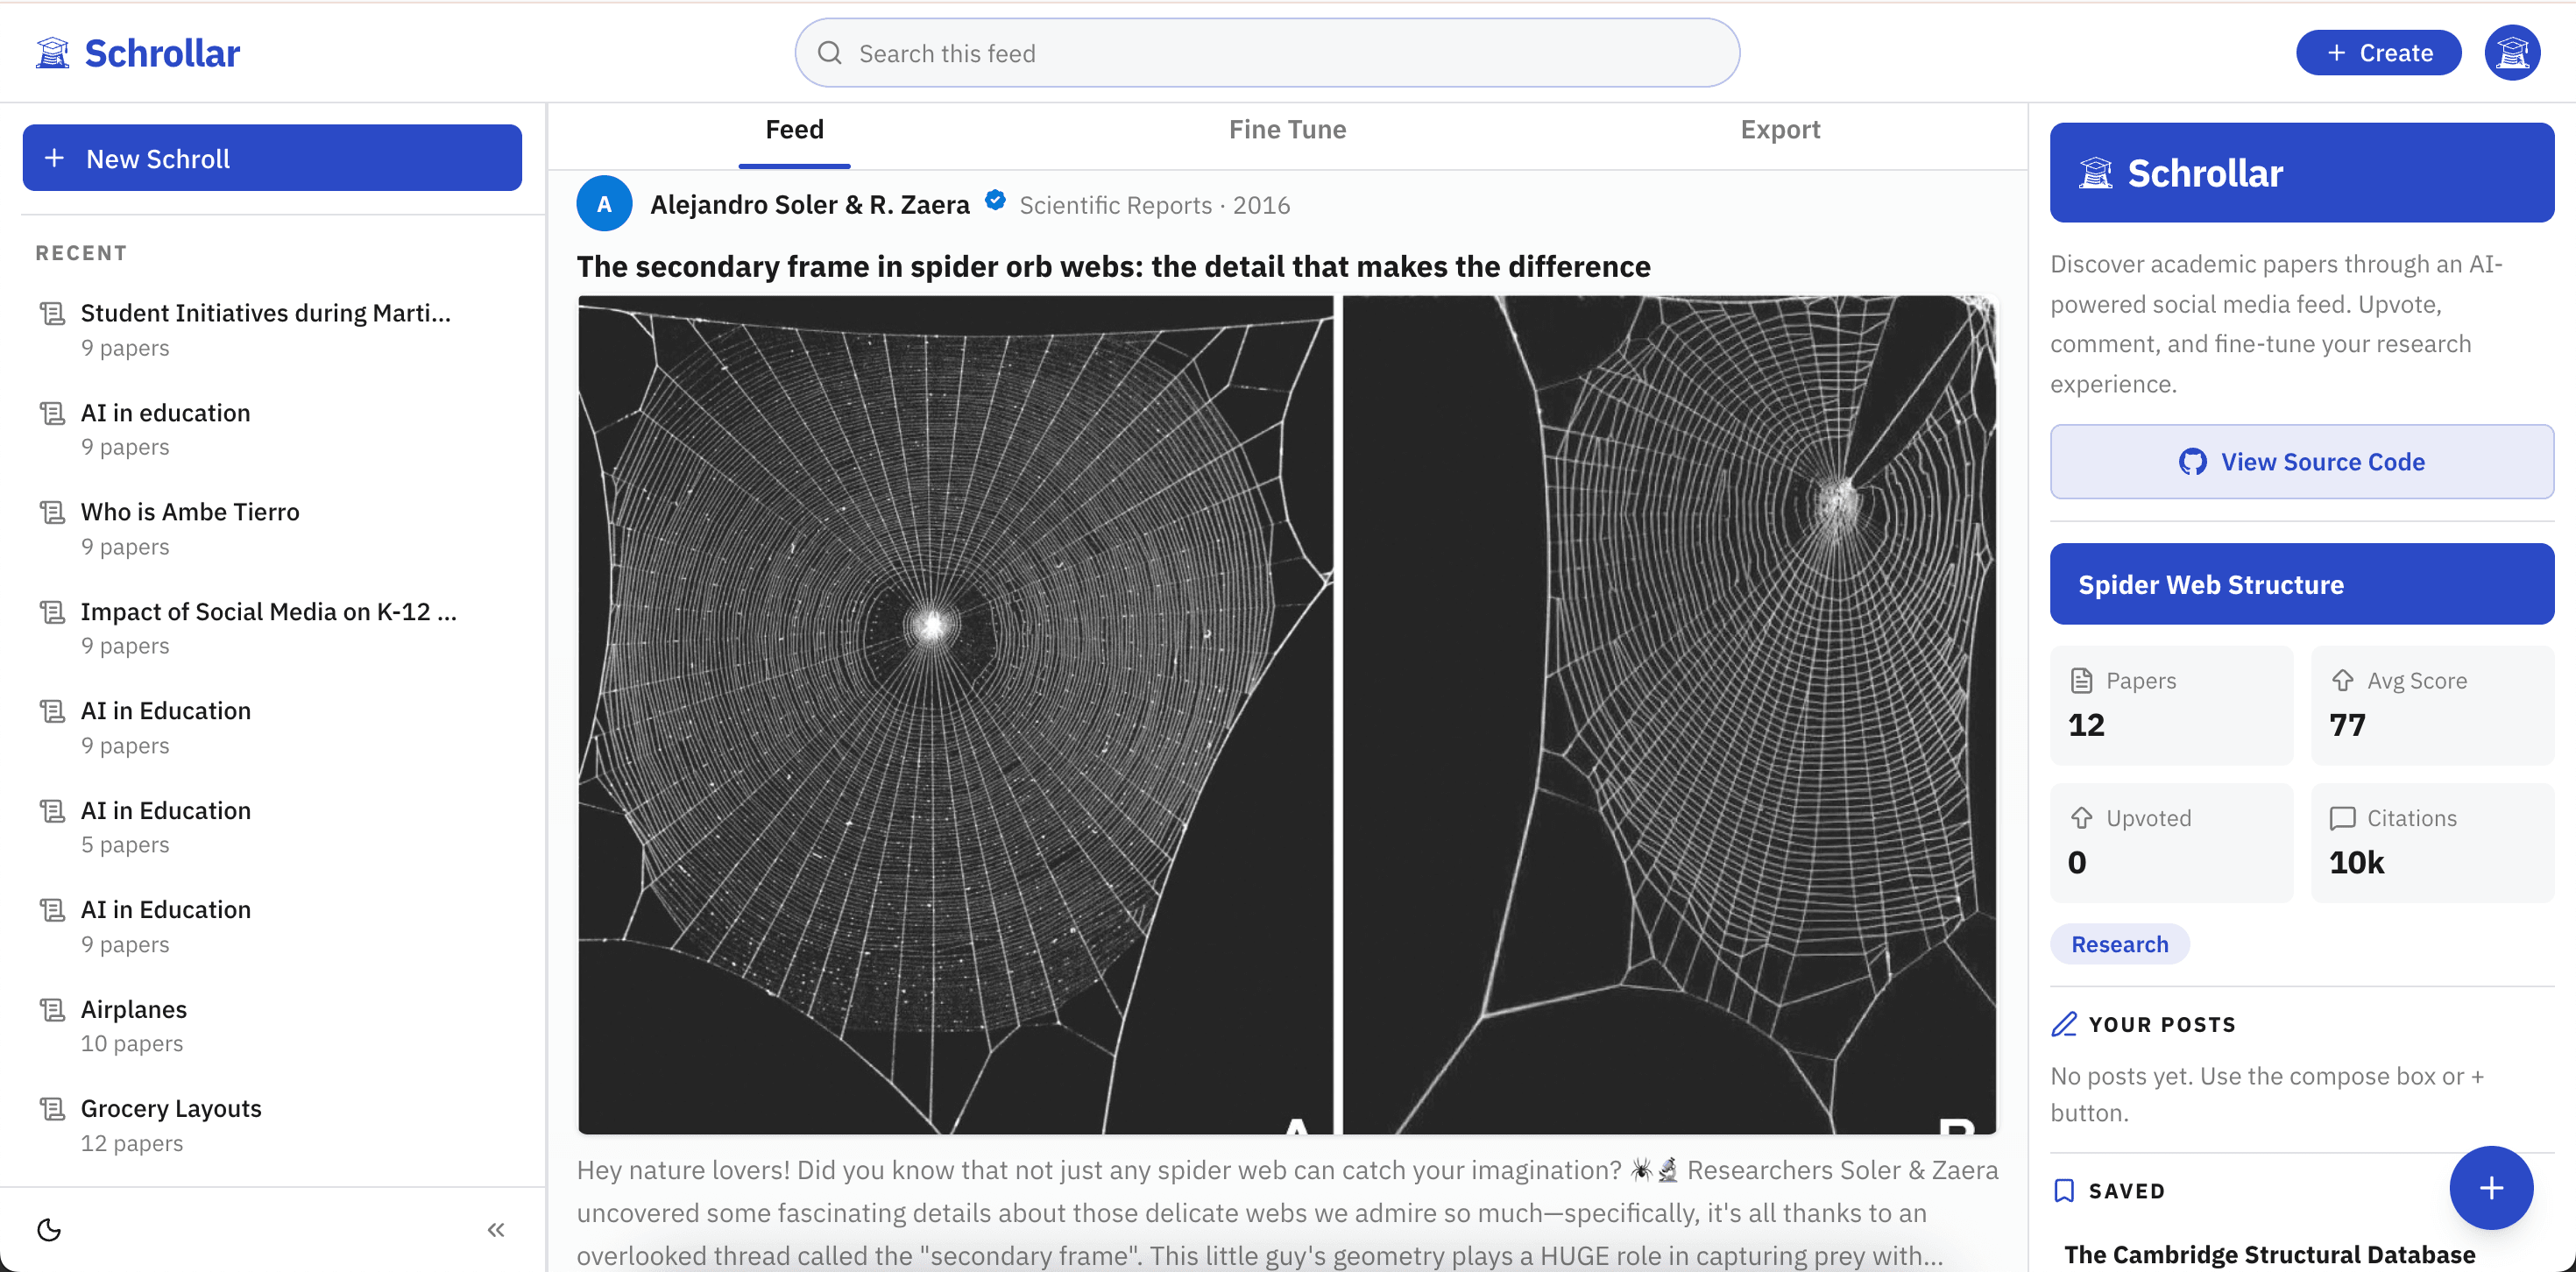Open saved item The Cambridge Structural Database
The height and width of the screenshot is (1272, 2576).
pyautogui.click(x=2269, y=1254)
